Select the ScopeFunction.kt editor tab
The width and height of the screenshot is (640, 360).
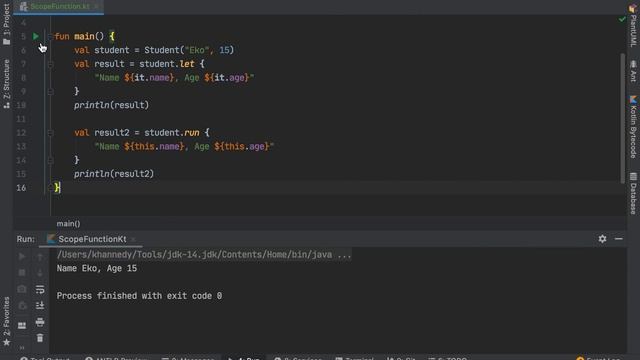pyautogui.click(x=59, y=7)
